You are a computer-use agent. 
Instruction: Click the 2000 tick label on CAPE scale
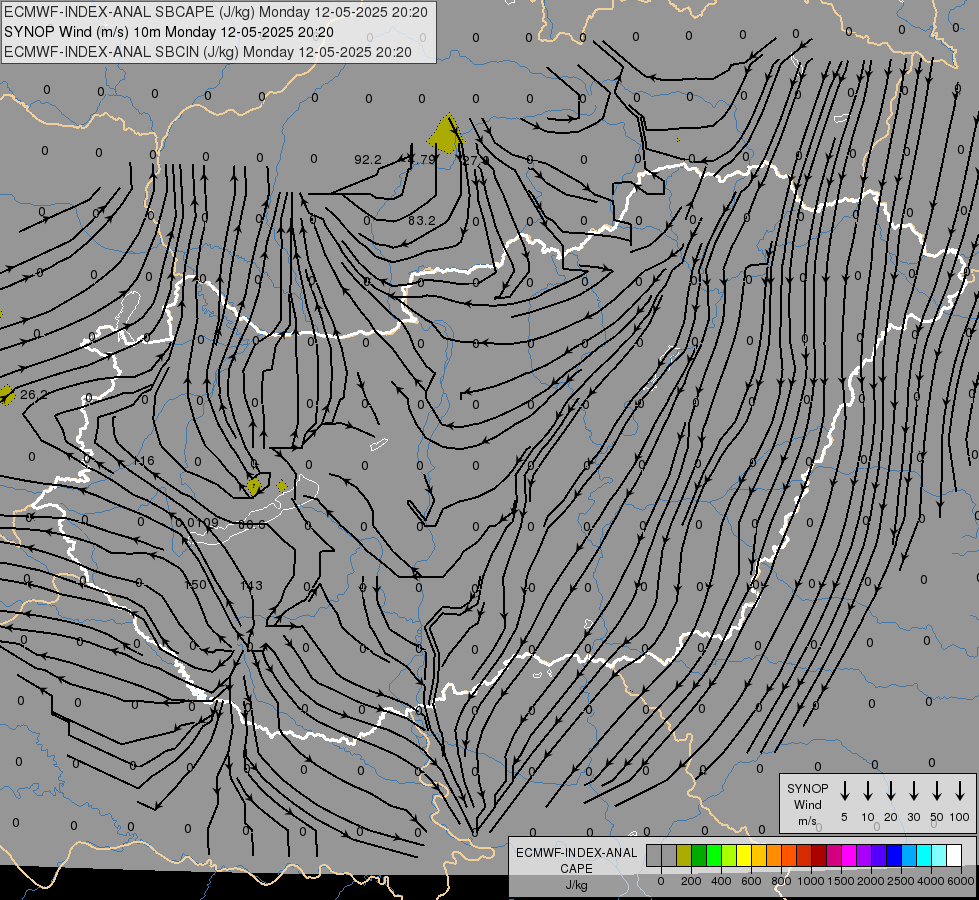[871, 881]
